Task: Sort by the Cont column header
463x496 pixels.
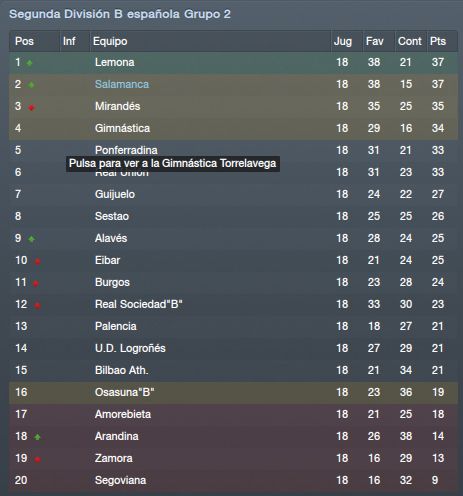Action: point(410,41)
